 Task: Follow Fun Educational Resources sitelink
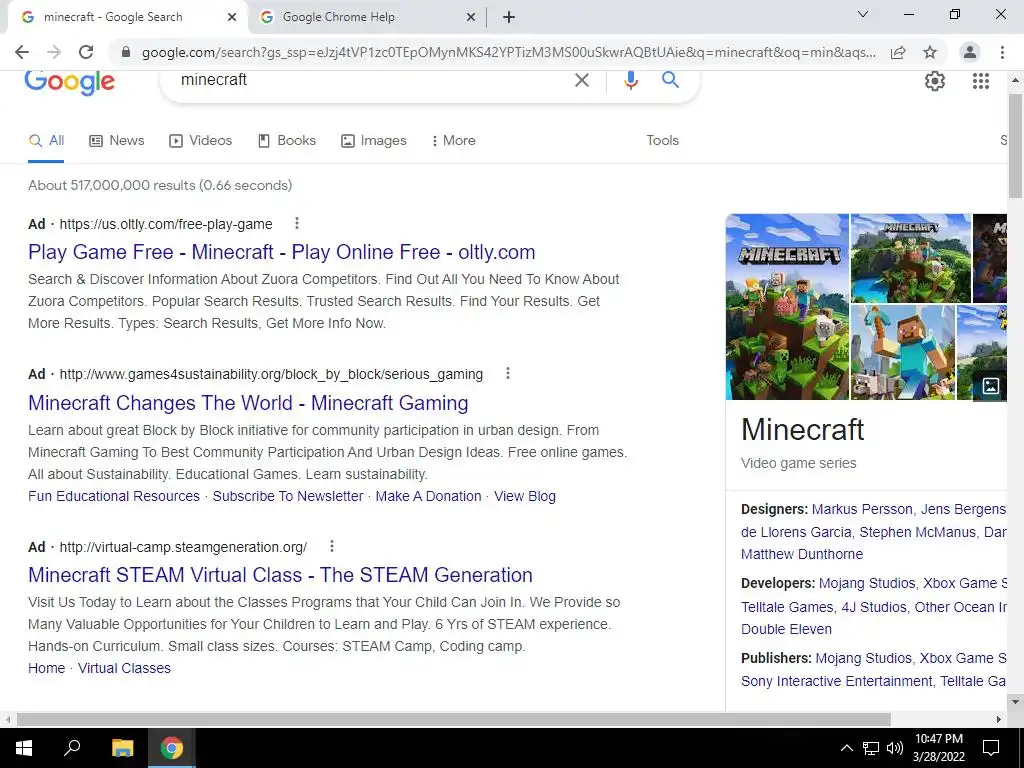pyautogui.click(x=114, y=496)
